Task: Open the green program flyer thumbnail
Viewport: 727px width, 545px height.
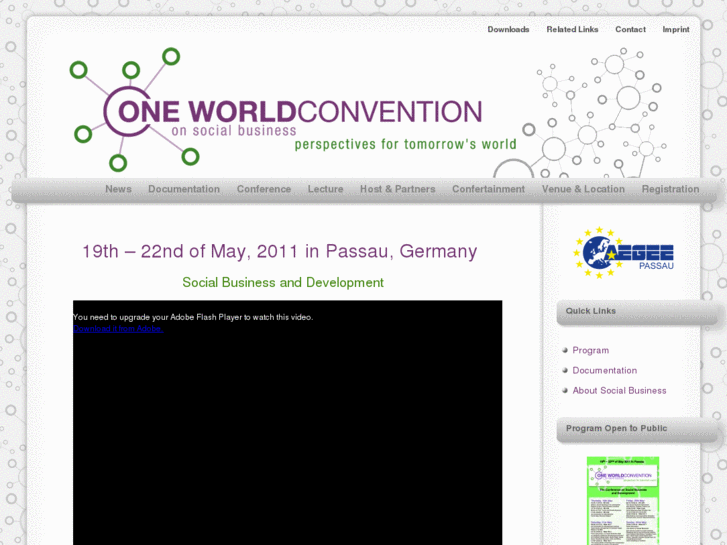Action: coord(623,500)
